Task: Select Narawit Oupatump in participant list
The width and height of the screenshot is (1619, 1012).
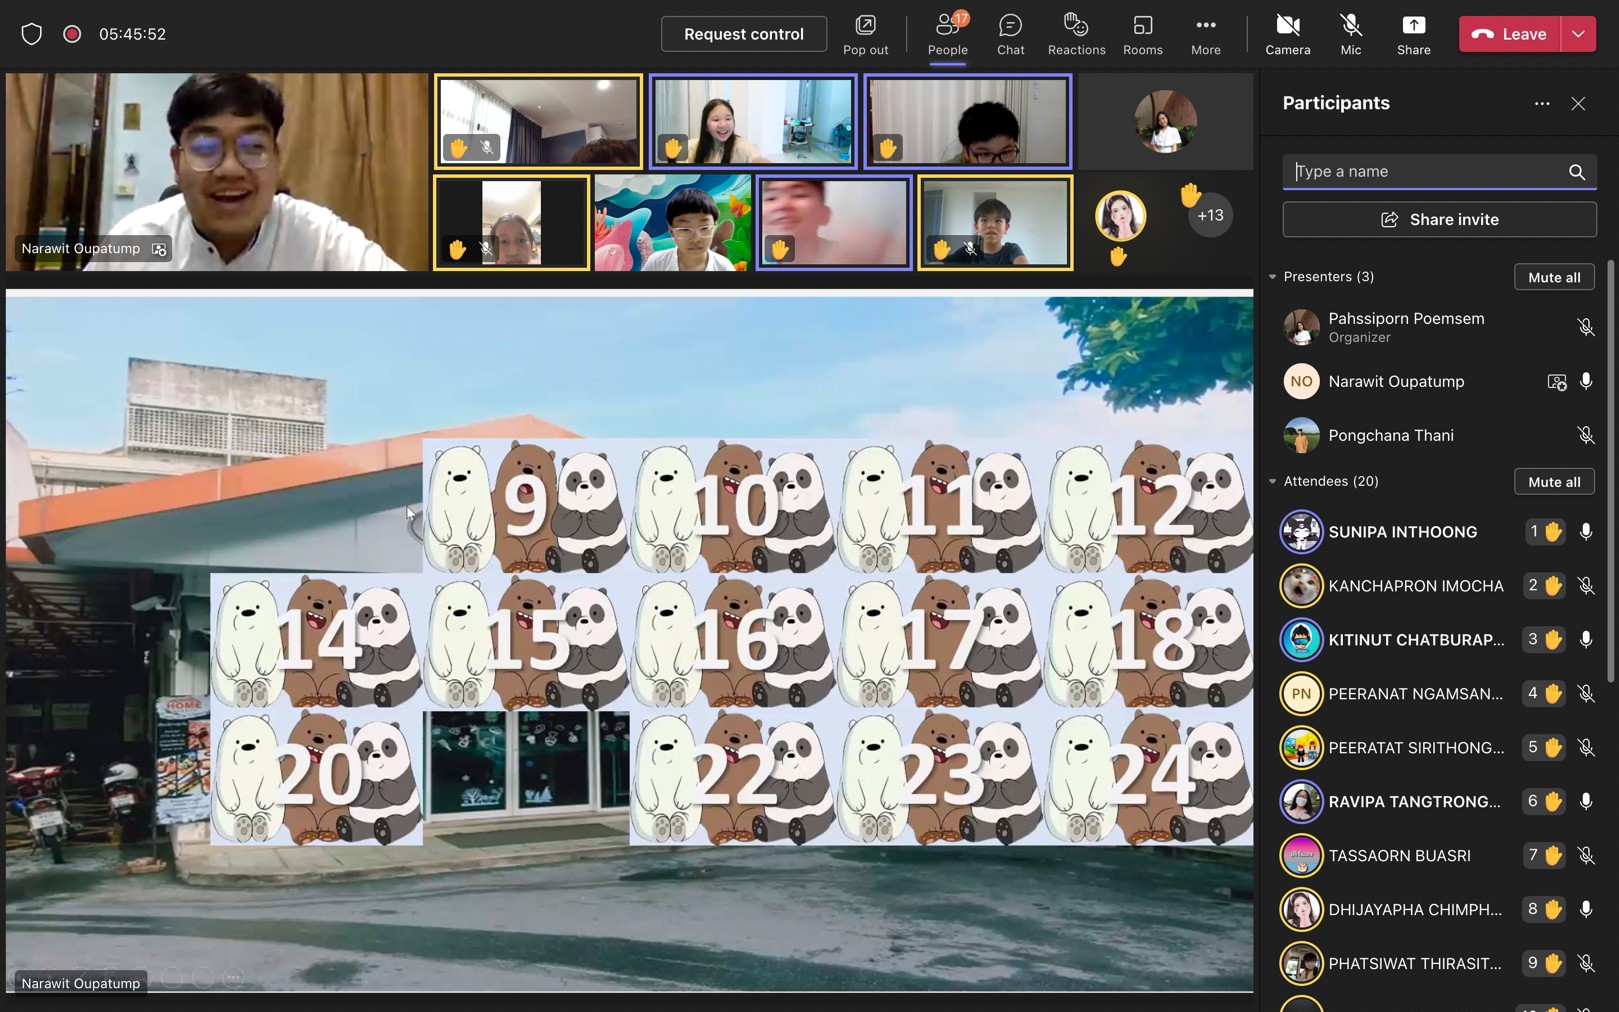Action: [x=1396, y=382]
